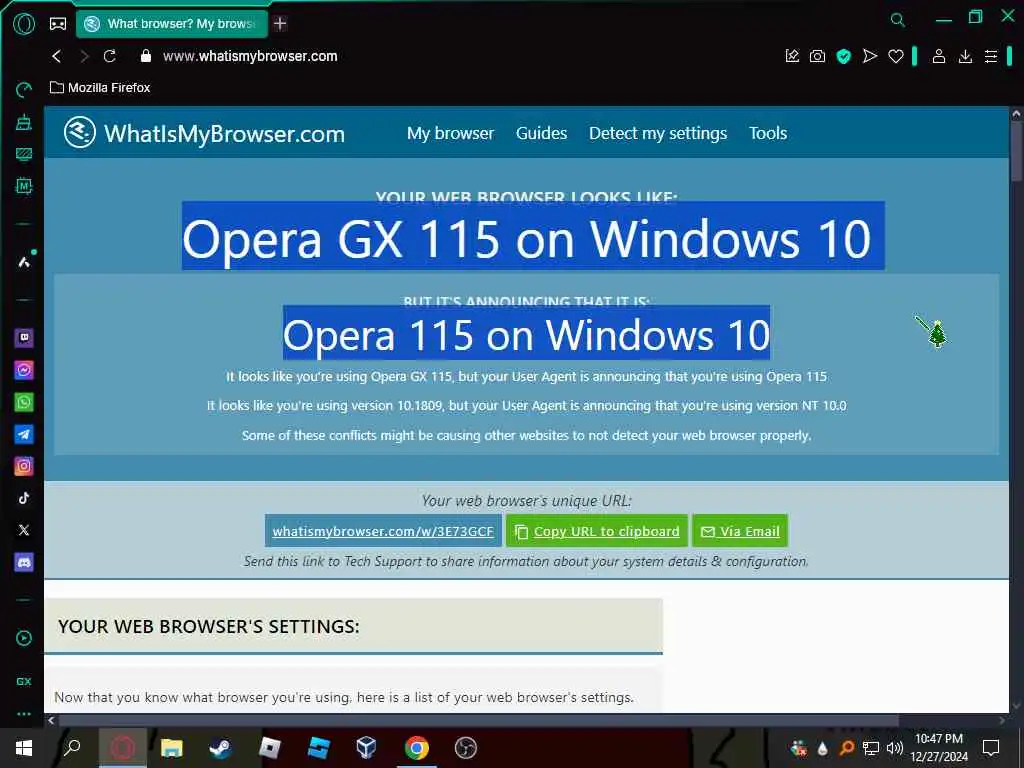The image size is (1024, 768).
Task: Open the profile account icon
Action: [938, 56]
